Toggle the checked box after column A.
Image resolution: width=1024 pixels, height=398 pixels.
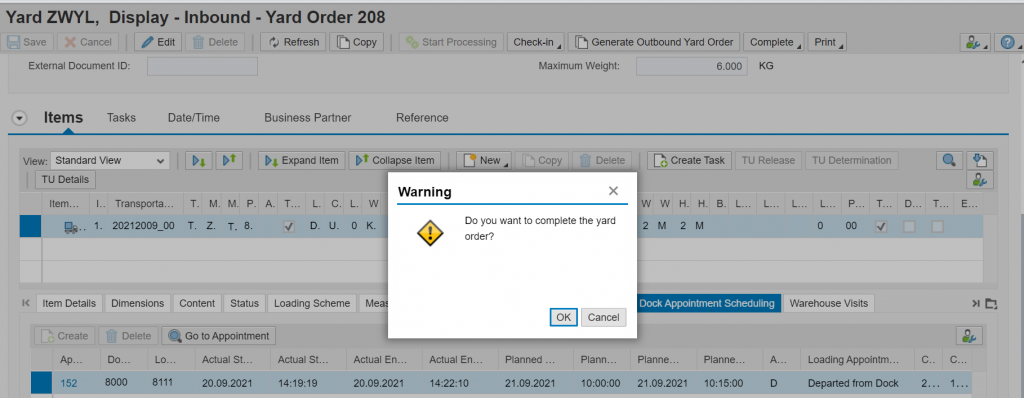point(290,227)
